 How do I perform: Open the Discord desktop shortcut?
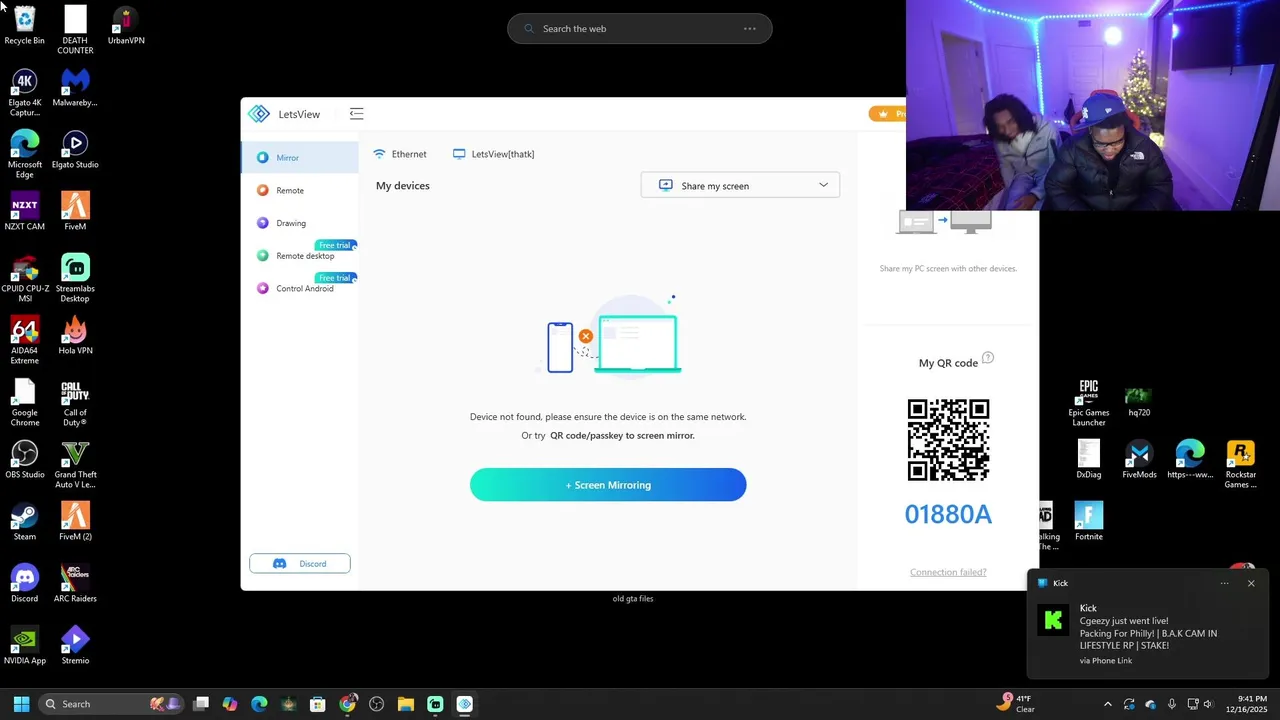pyautogui.click(x=25, y=583)
